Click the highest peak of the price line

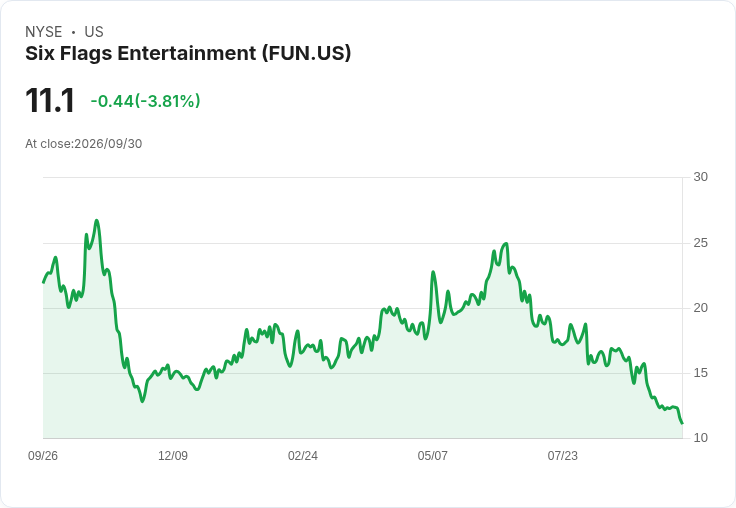(x=97, y=220)
